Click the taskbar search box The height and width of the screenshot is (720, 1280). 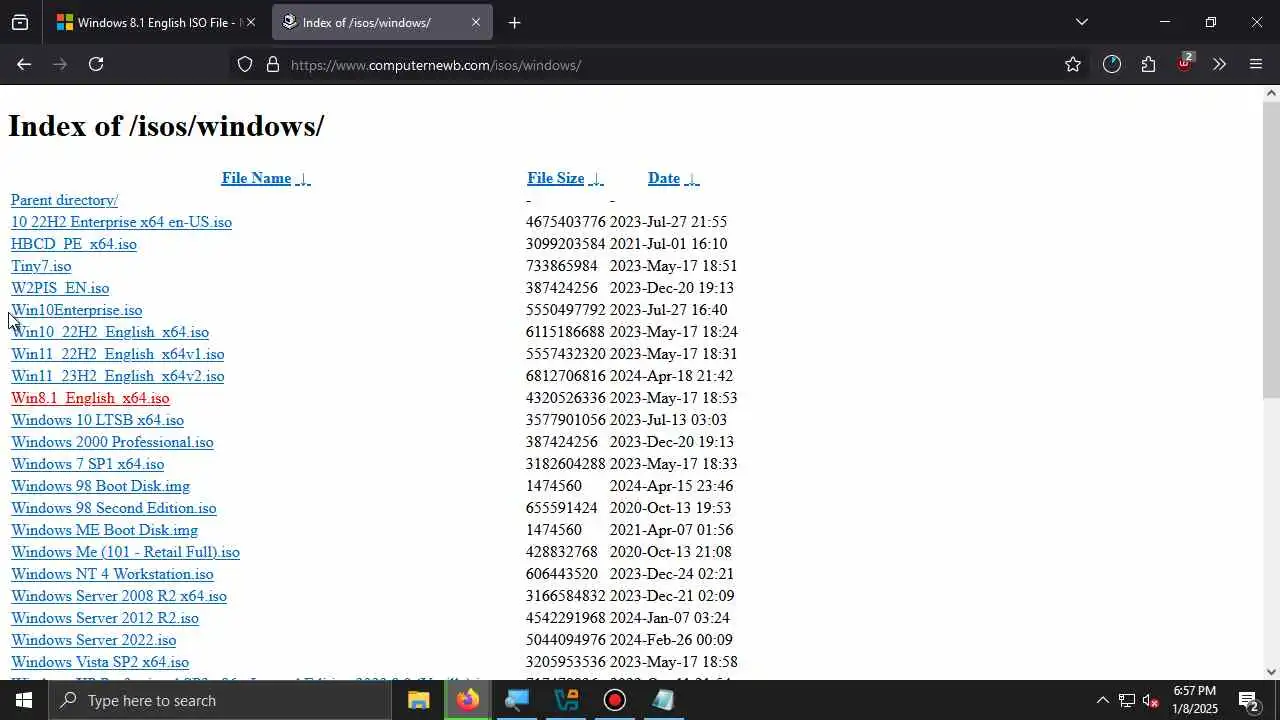pyautogui.click(x=220, y=700)
